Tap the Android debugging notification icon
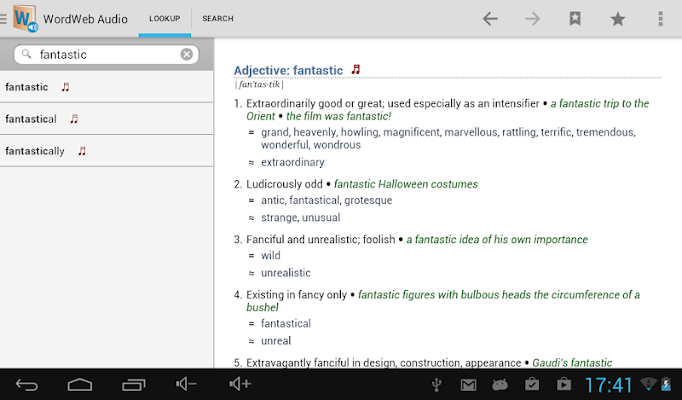The height and width of the screenshot is (400, 682). click(500, 384)
